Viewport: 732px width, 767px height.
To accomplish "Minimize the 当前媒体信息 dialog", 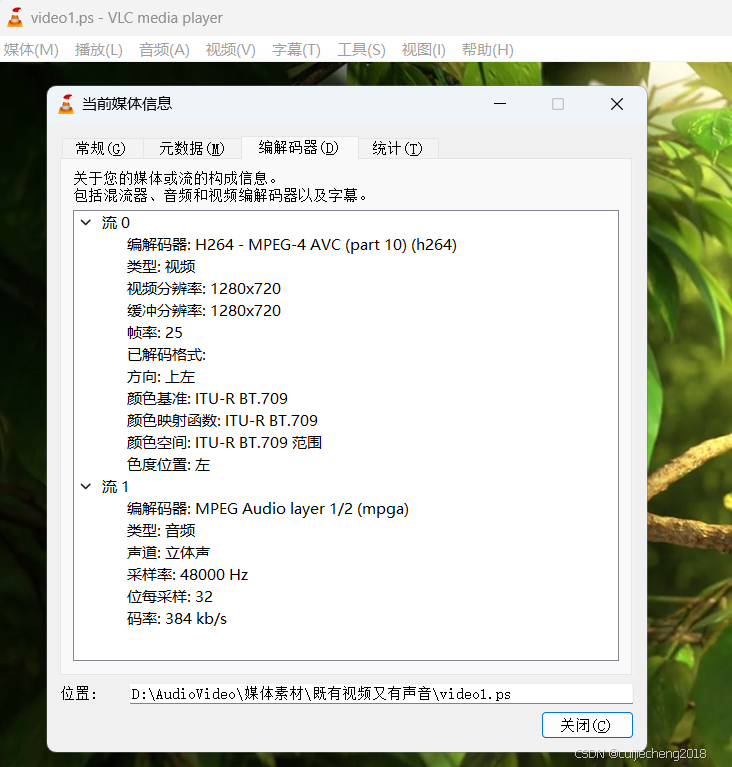I will pos(500,104).
